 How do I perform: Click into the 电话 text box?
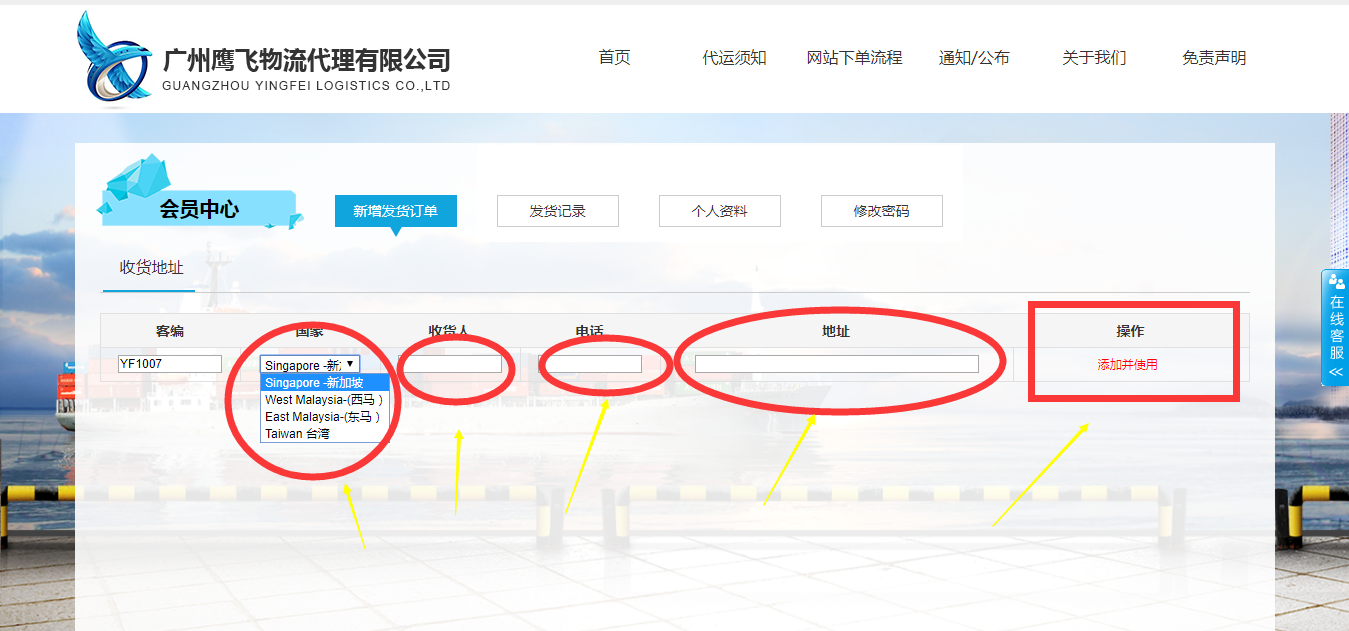point(590,364)
